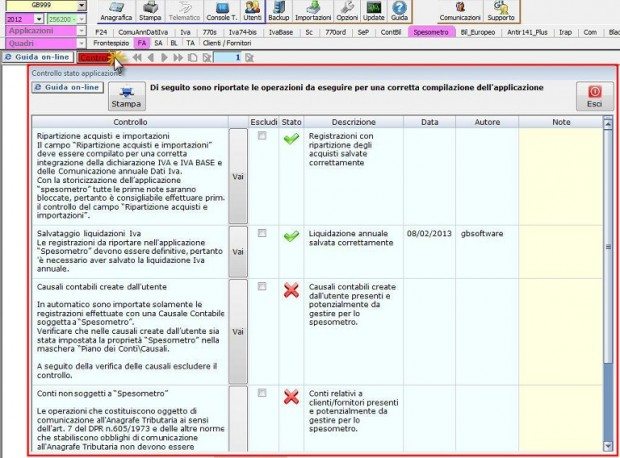This screenshot has height=458, width=620.
Task: Select the SA quadro tab
Action: click(x=158, y=43)
